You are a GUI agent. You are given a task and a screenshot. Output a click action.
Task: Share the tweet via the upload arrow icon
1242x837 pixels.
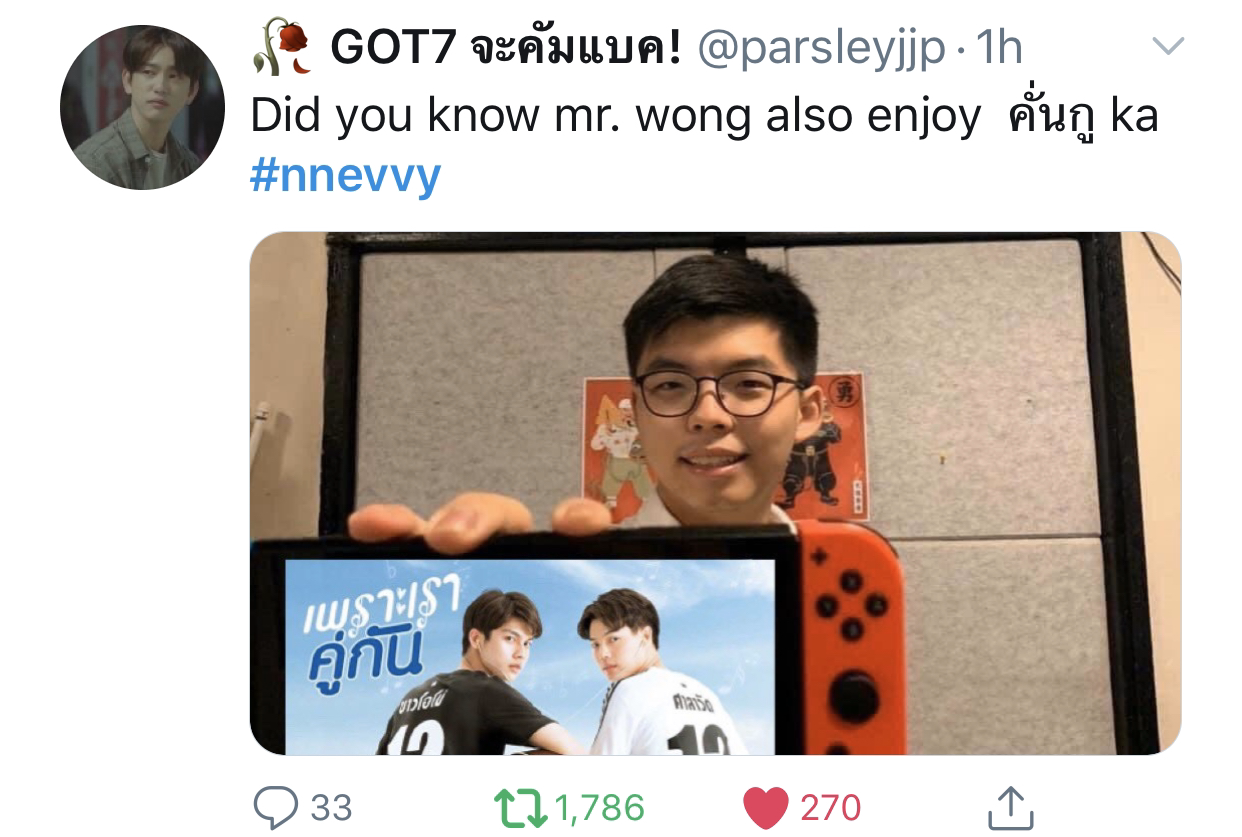(1010, 807)
